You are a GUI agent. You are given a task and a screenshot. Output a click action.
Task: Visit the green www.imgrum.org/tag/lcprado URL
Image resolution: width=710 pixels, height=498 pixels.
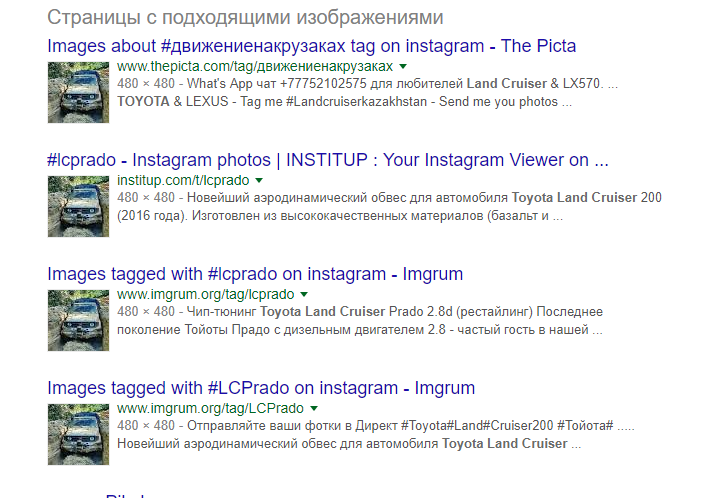coord(206,295)
